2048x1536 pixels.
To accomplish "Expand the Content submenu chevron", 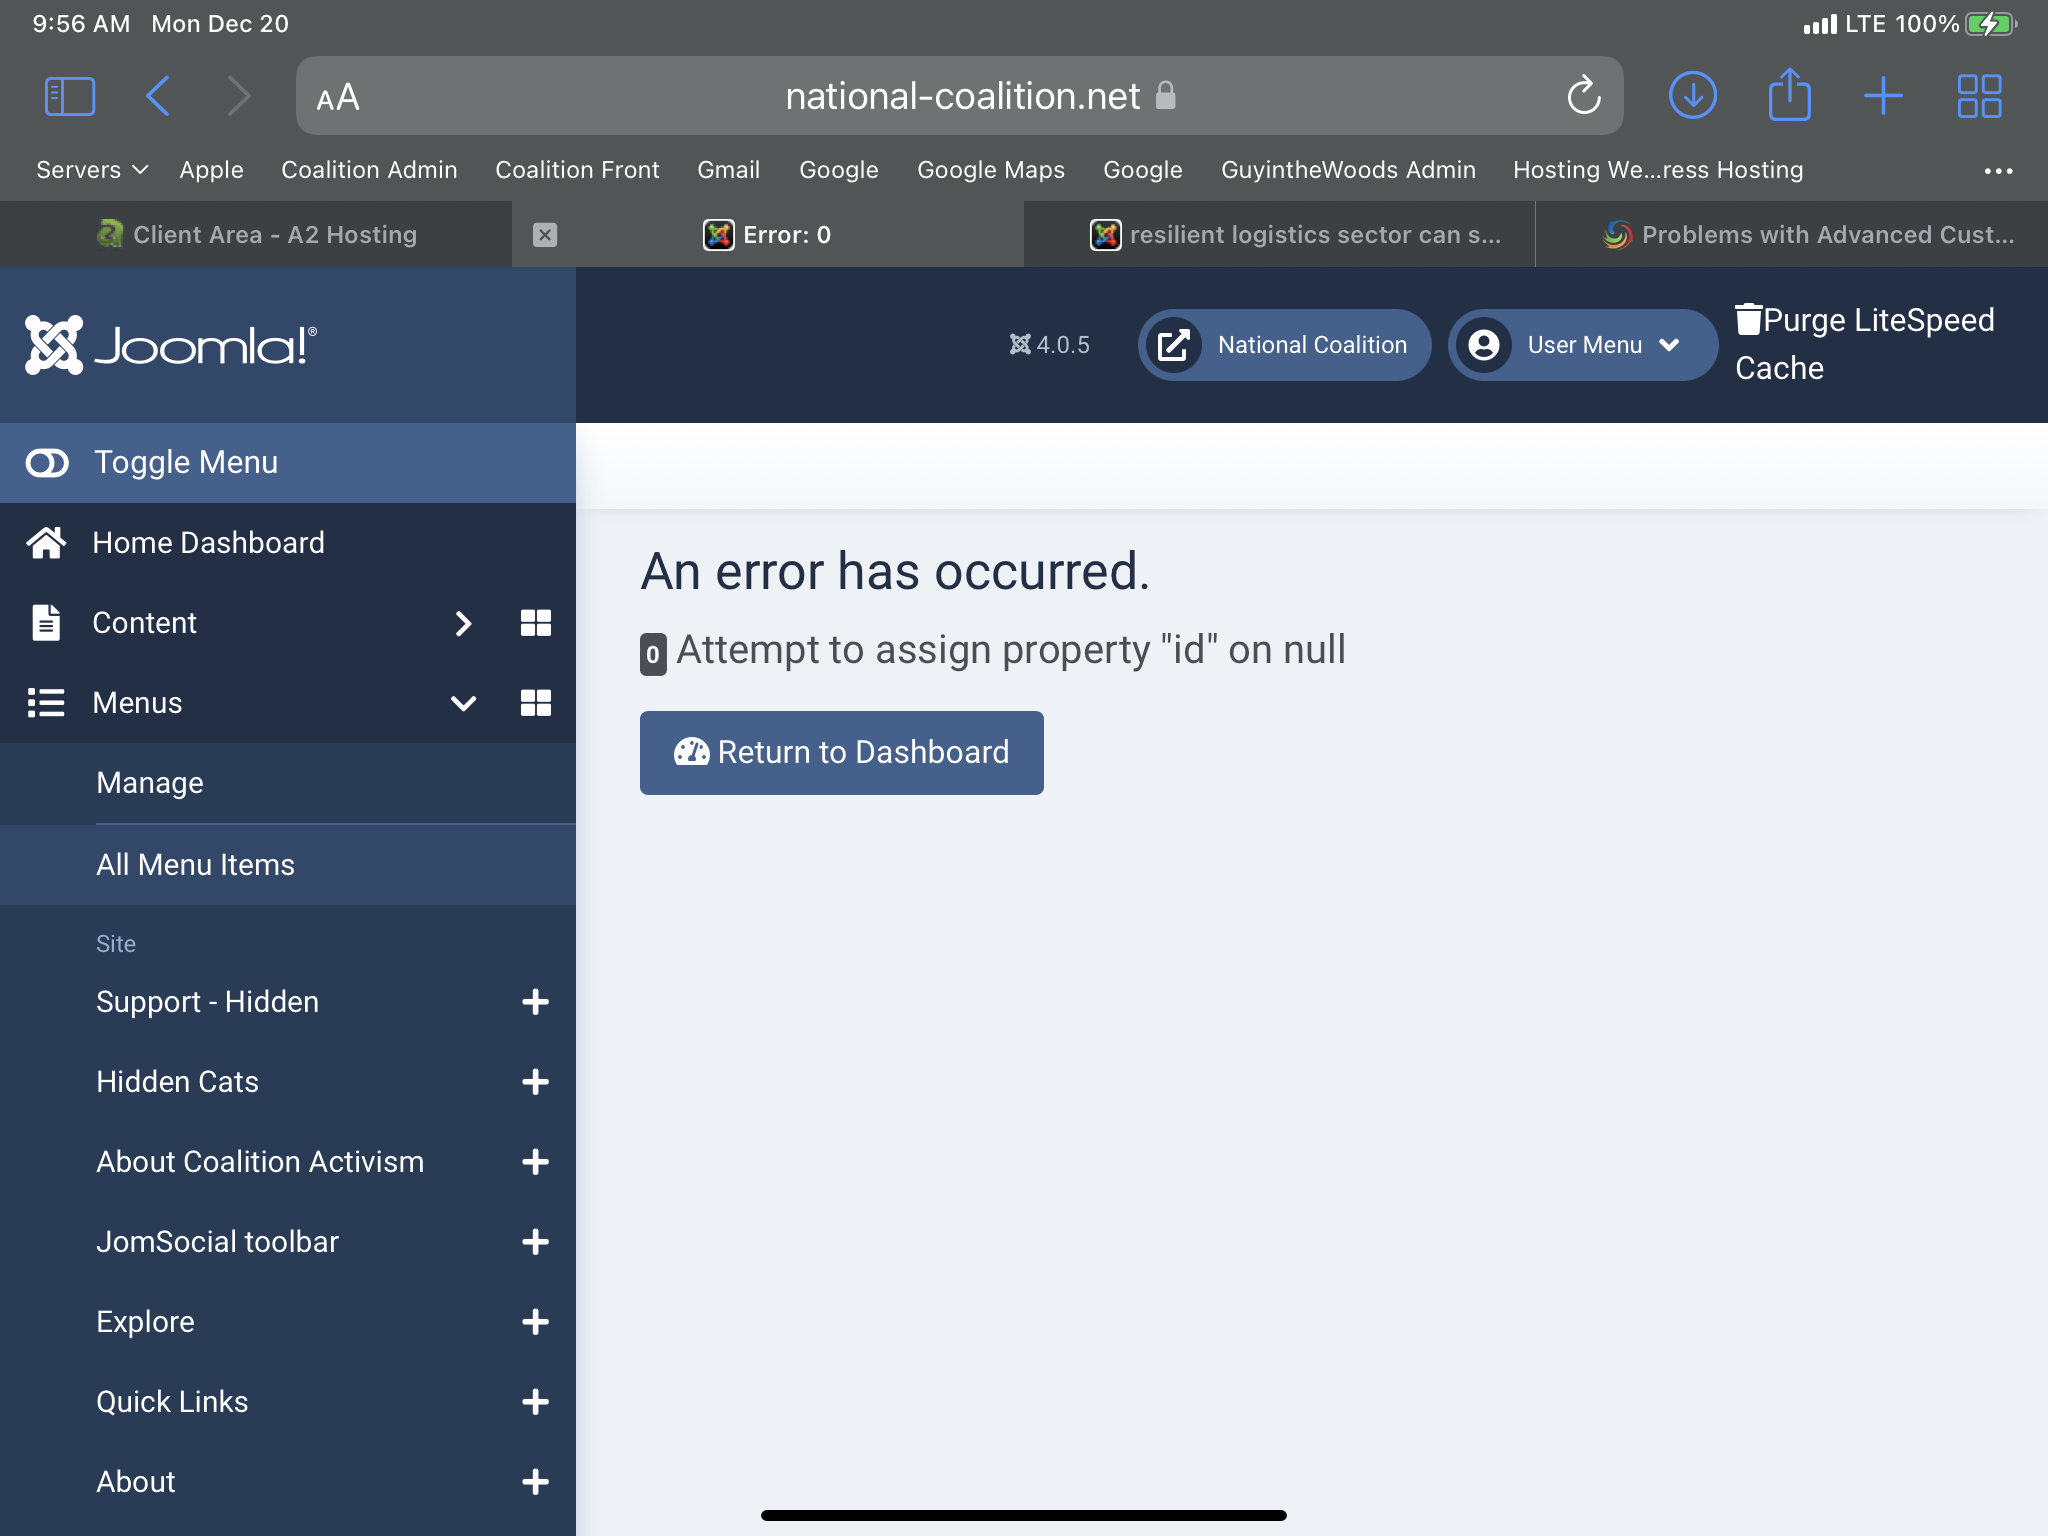I will (x=463, y=623).
